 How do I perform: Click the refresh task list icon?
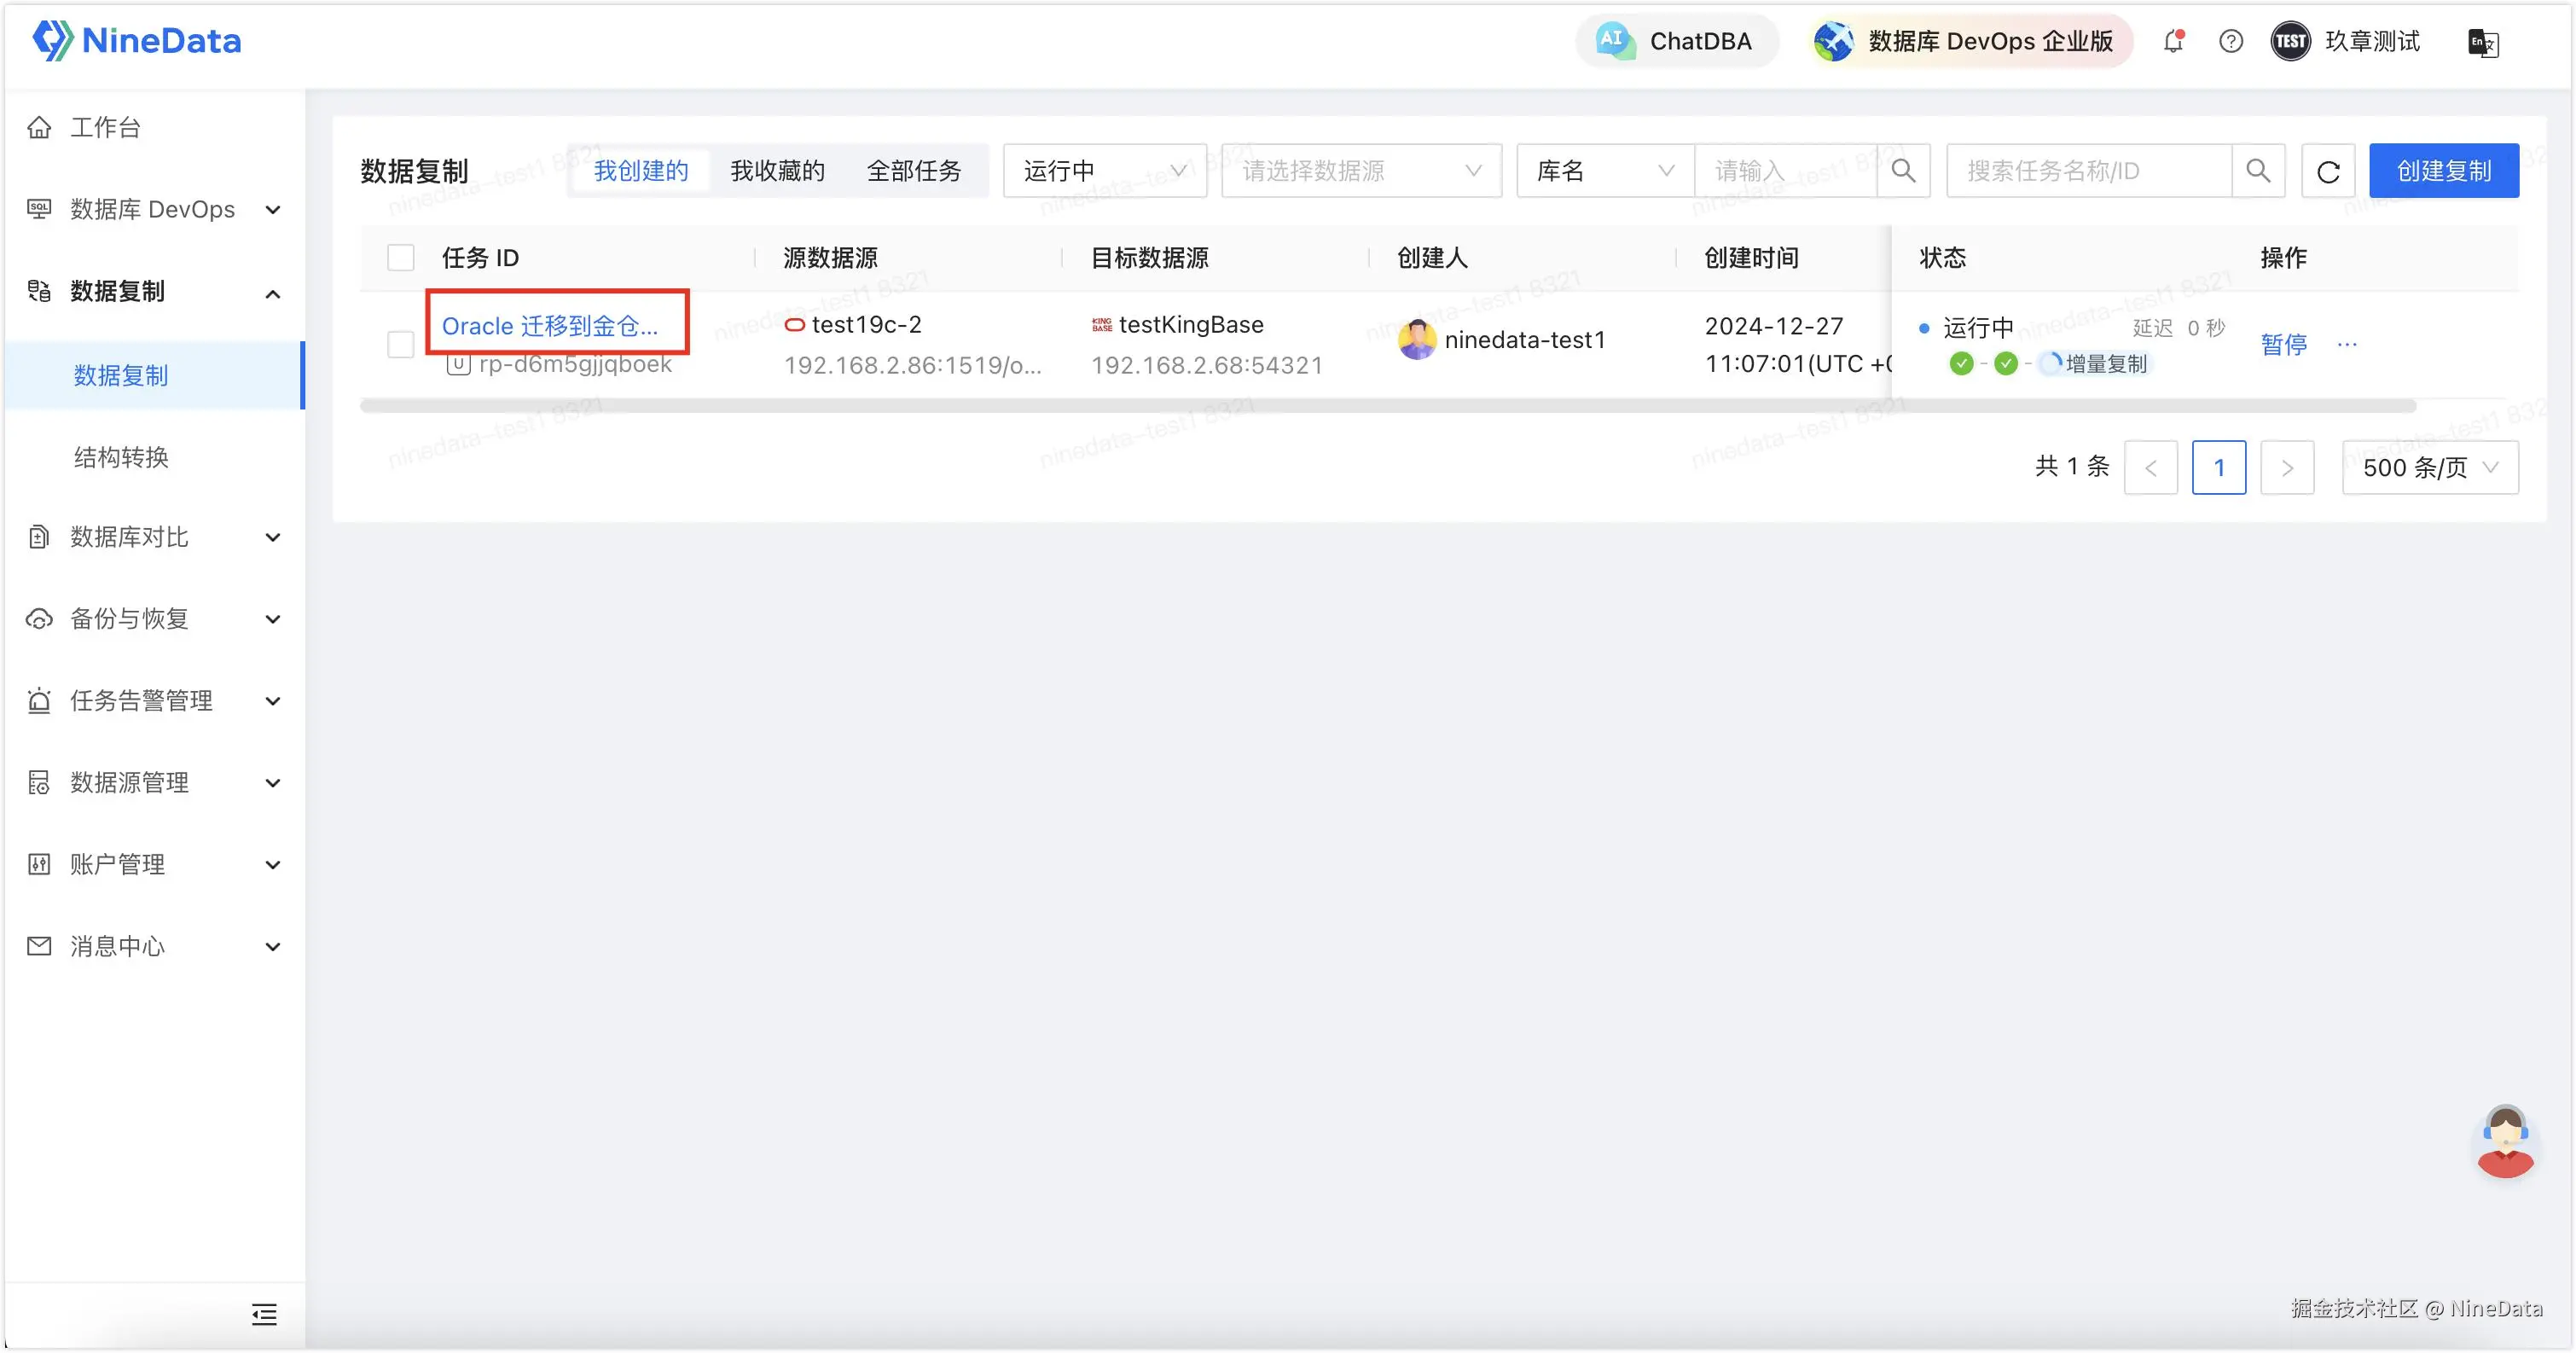pyautogui.click(x=2328, y=172)
